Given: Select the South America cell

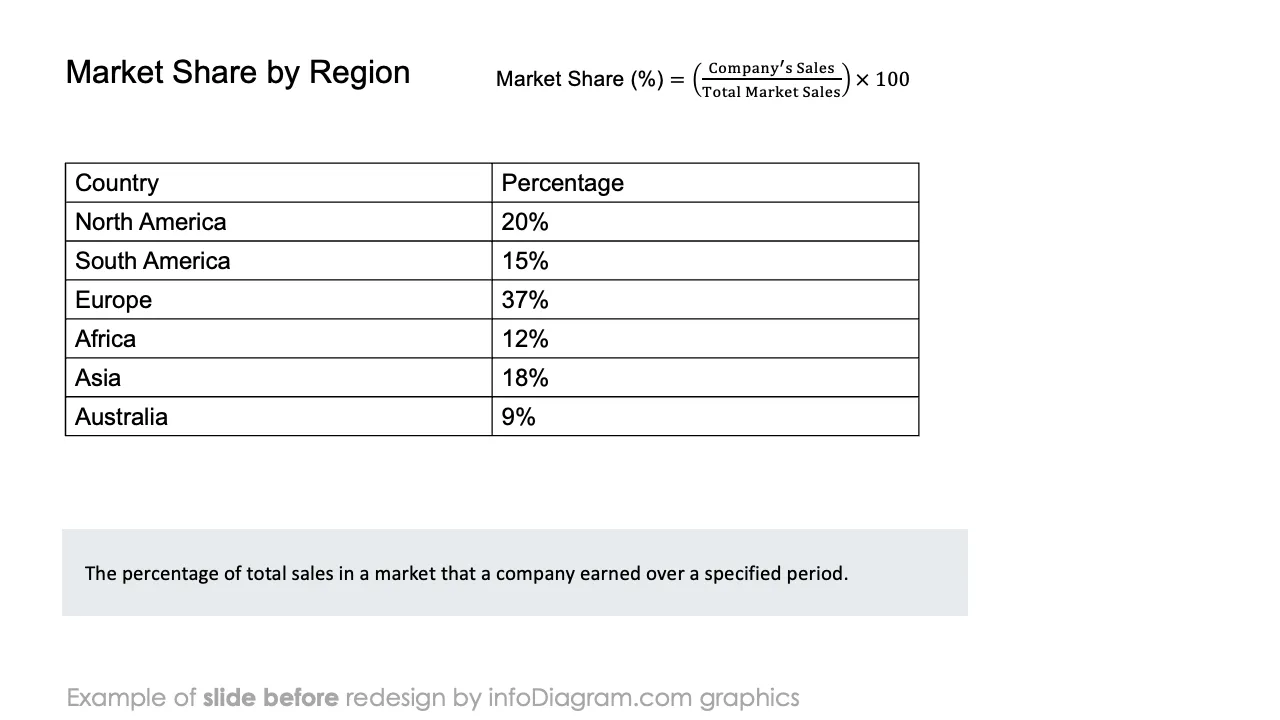Looking at the screenshot, I should pyautogui.click(x=279, y=261).
